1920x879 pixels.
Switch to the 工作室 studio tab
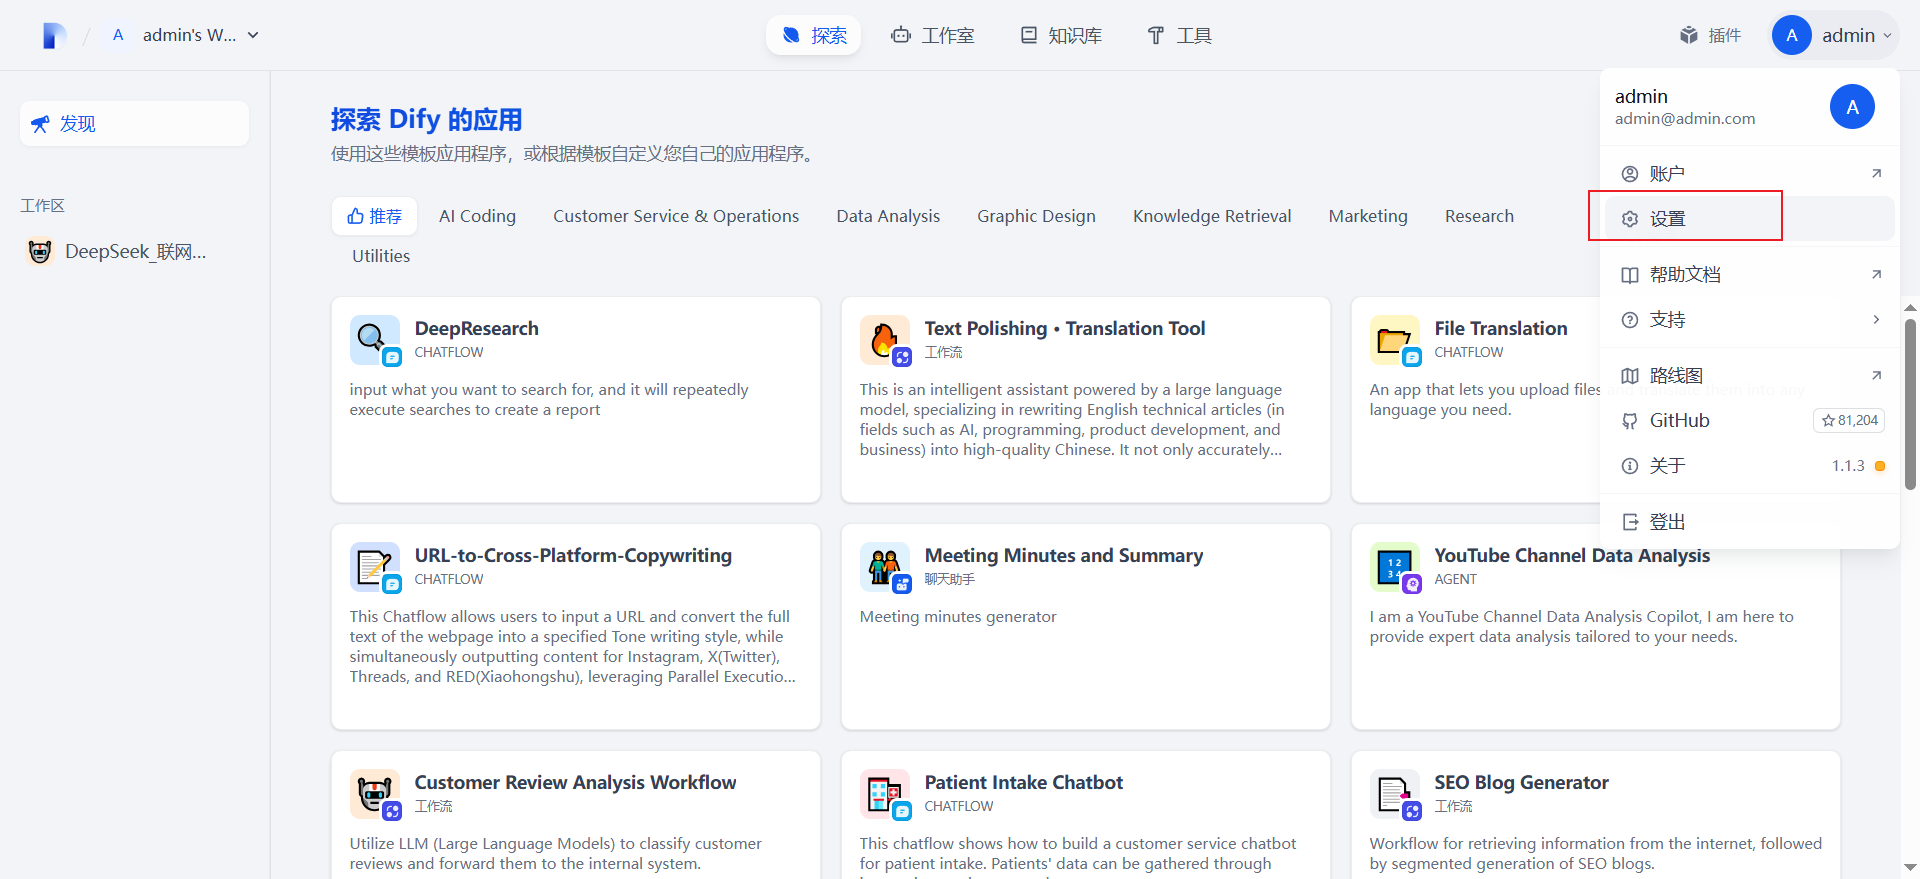[933, 36]
